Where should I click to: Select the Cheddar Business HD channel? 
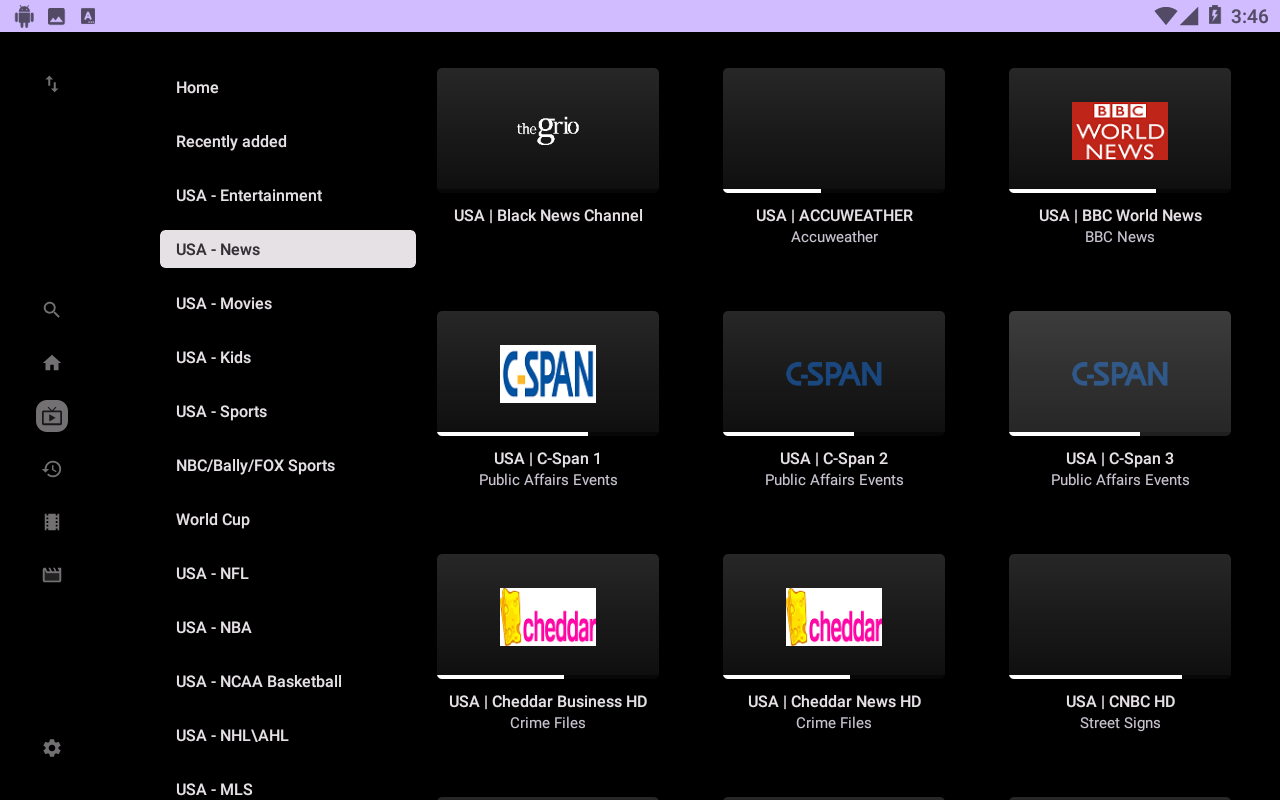[x=548, y=616]
